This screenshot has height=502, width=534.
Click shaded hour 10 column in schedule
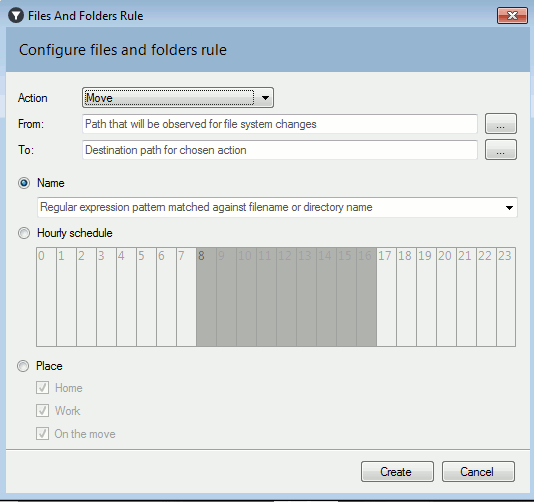tap(246, 297)
